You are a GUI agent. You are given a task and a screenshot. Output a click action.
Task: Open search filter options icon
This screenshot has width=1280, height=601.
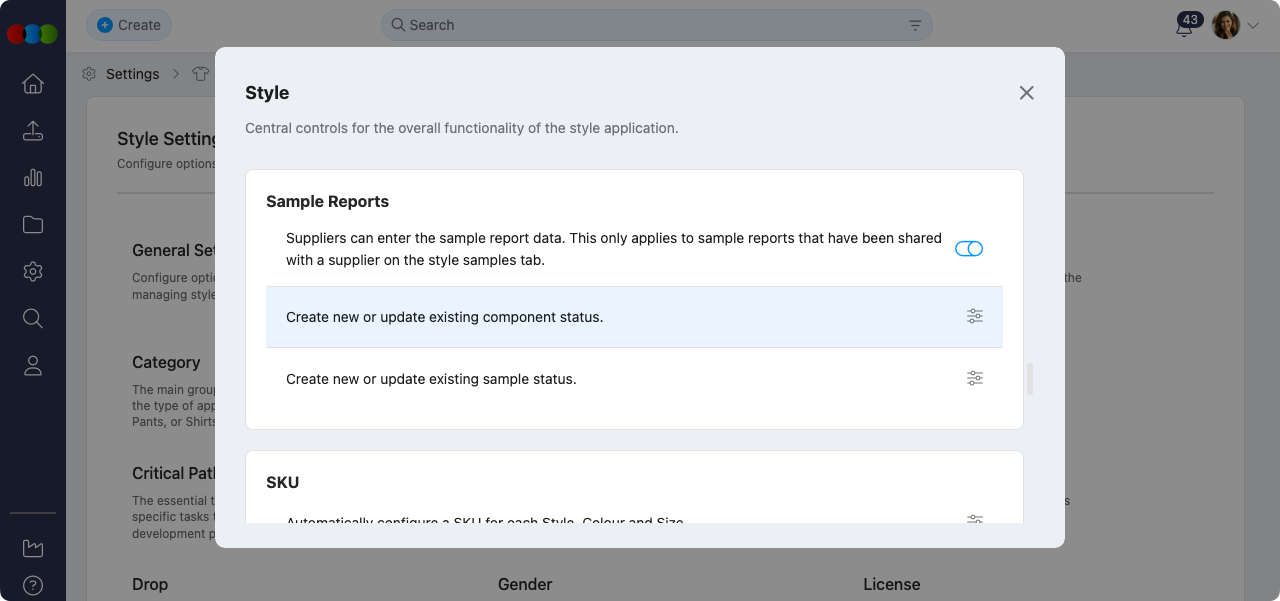coord(915,25)
